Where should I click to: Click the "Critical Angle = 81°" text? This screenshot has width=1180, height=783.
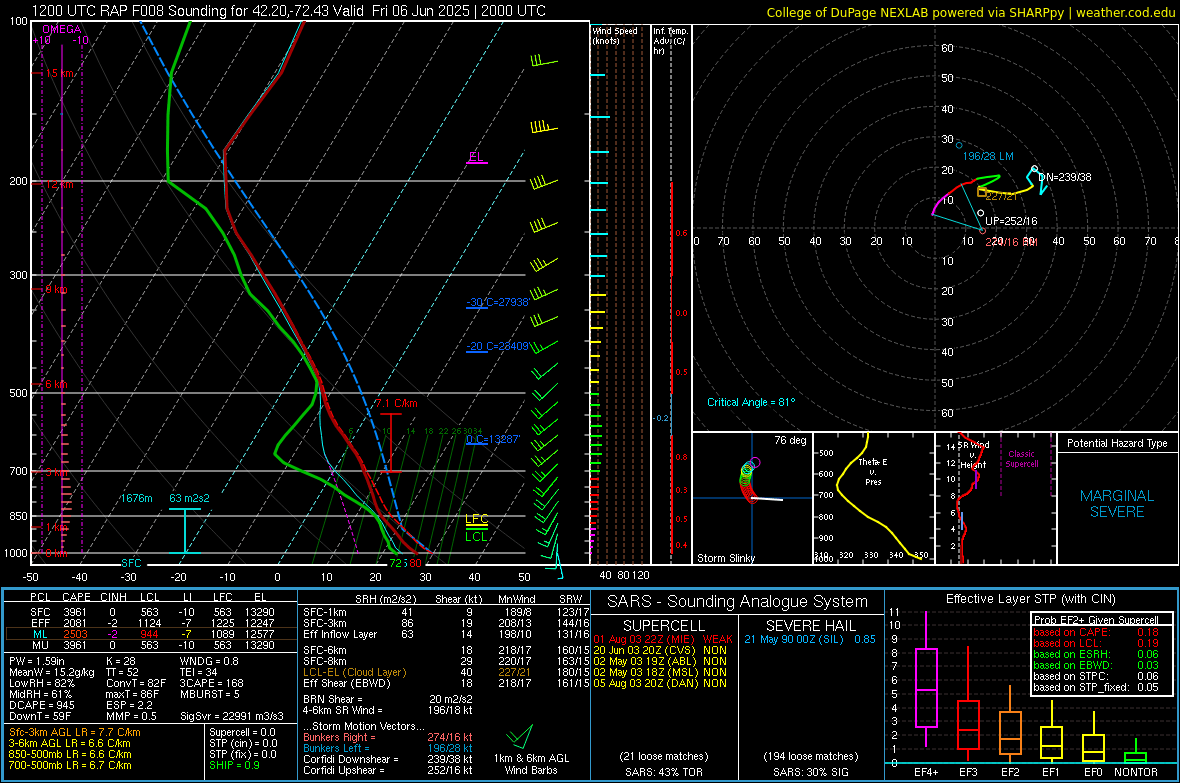point(751,402)
